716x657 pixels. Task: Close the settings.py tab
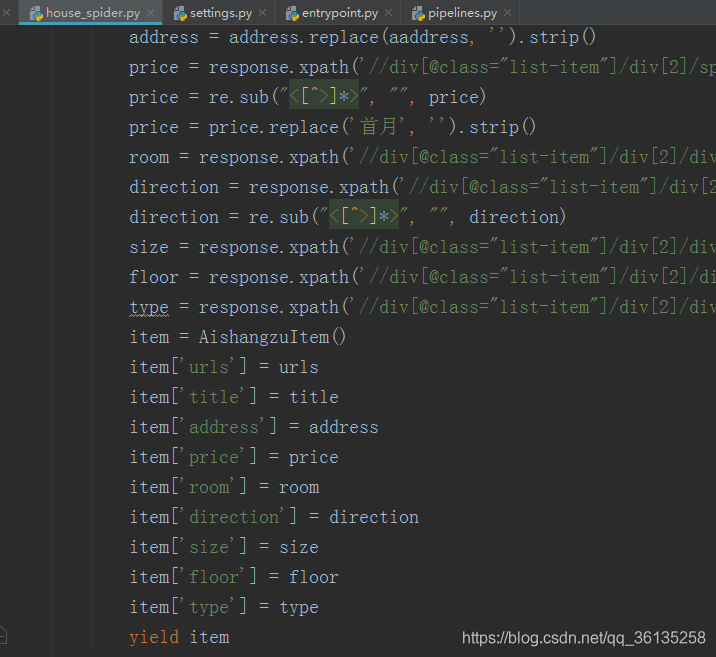point(263,13)
